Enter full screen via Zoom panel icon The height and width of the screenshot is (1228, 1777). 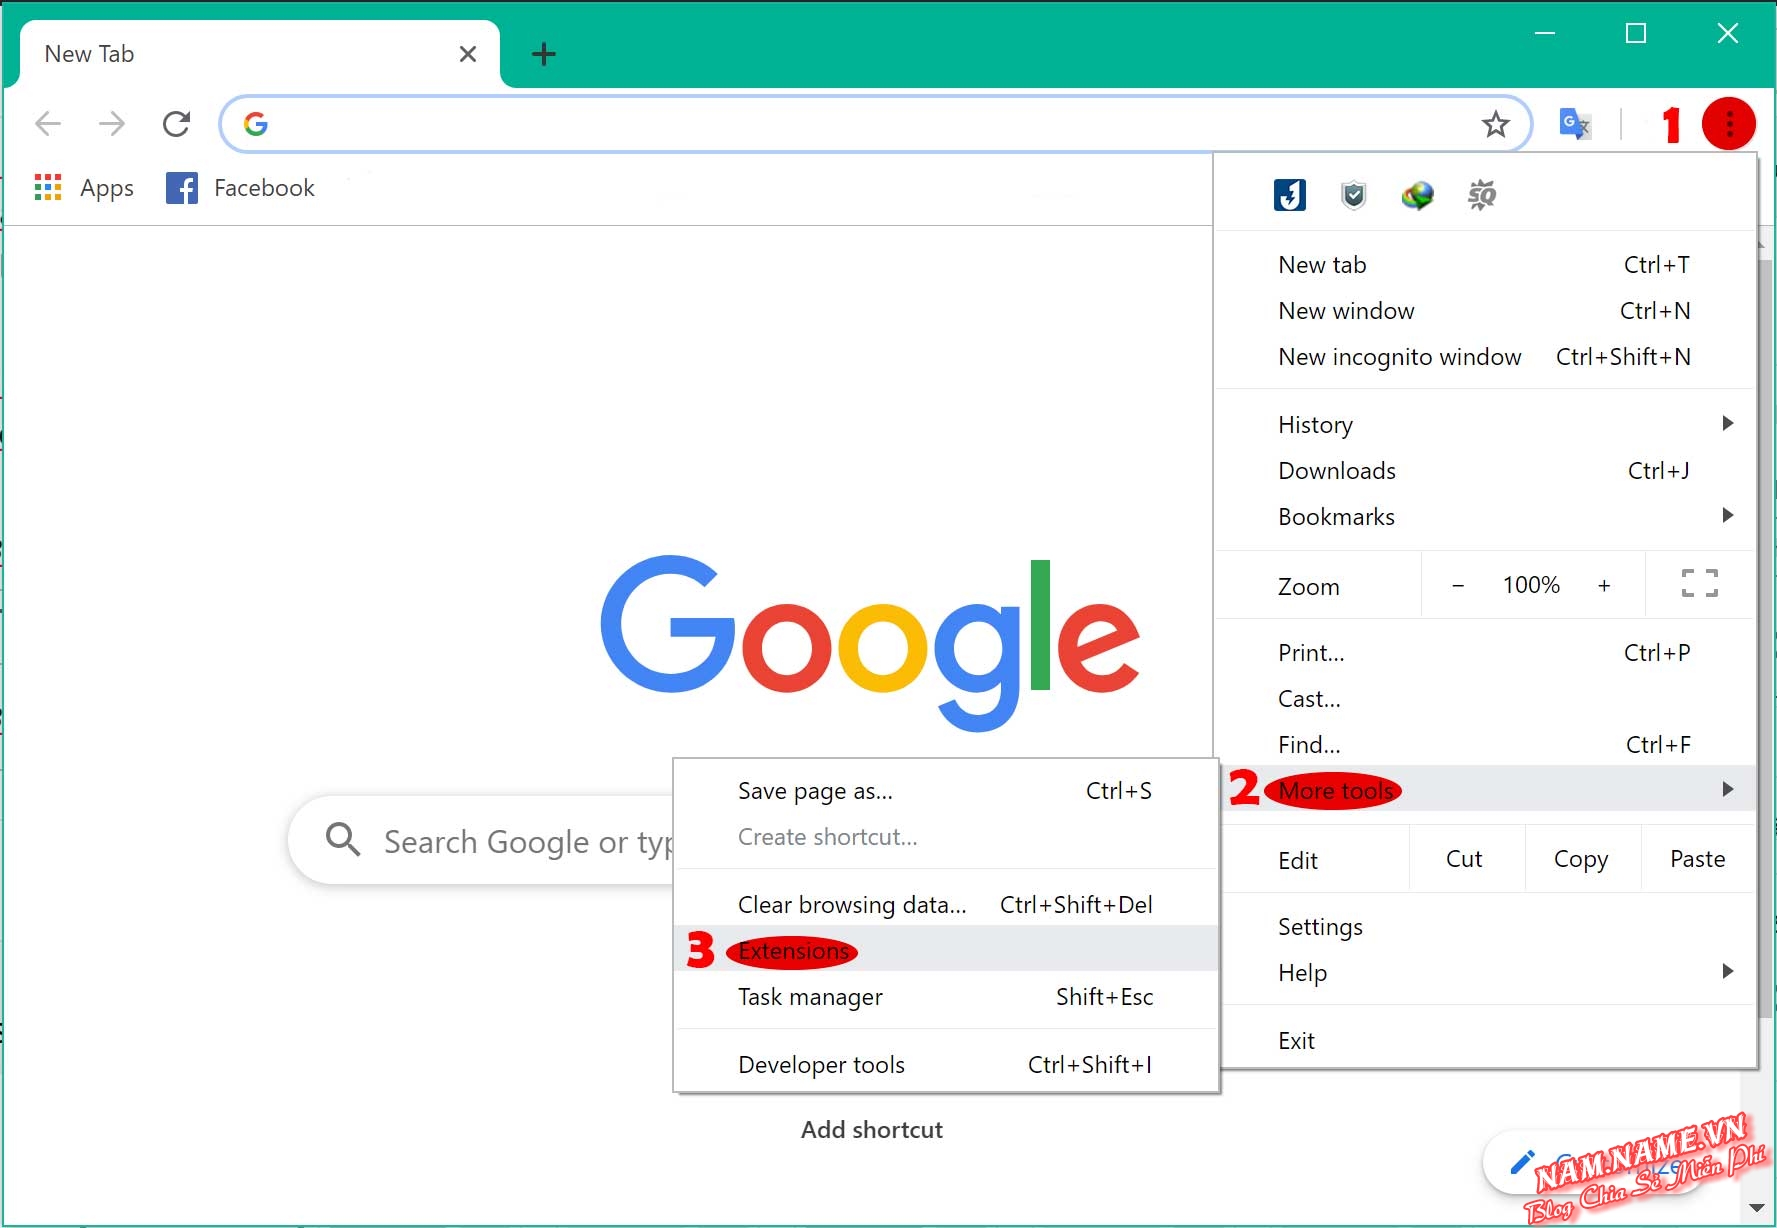1698,584
